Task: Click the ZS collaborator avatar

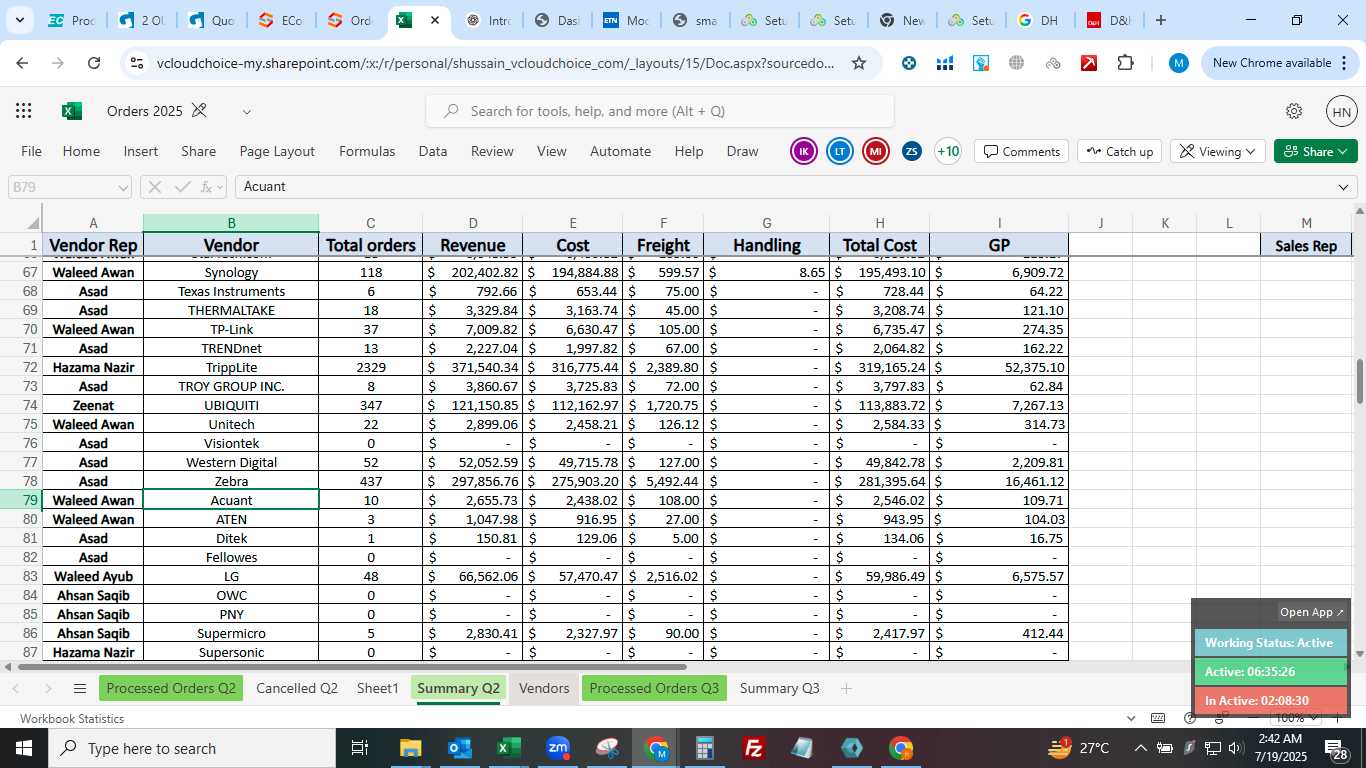Action: (x=911, y=151)
